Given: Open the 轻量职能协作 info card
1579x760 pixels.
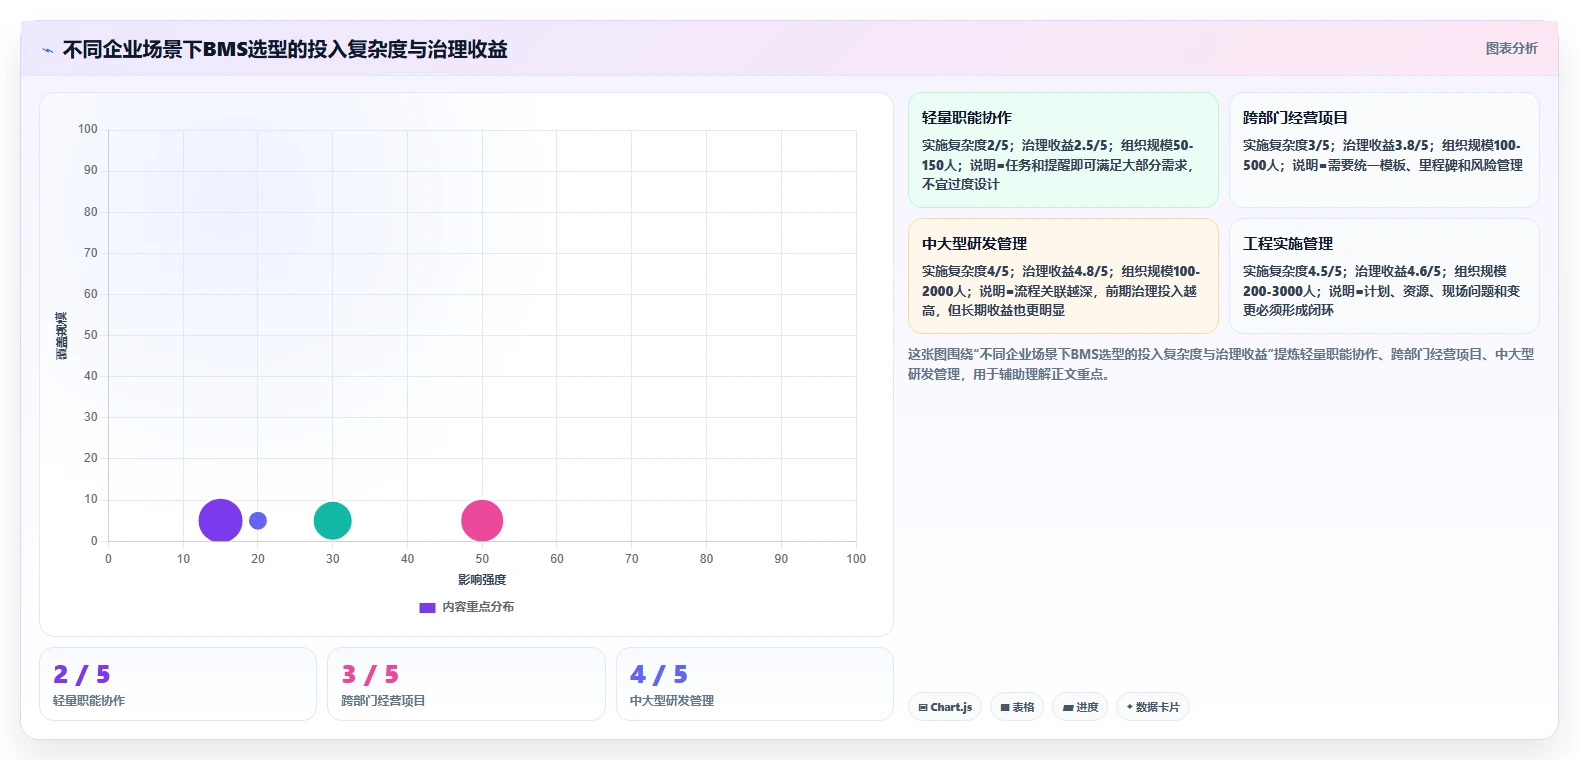Looking at the screenshot, I should 1063,150.
